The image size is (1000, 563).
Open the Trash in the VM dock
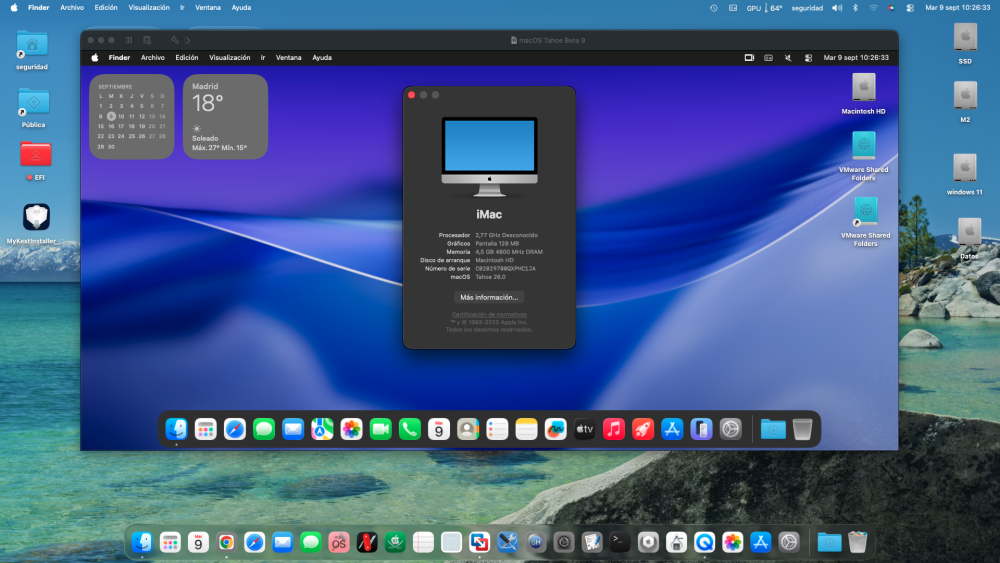tap(802, 429)
